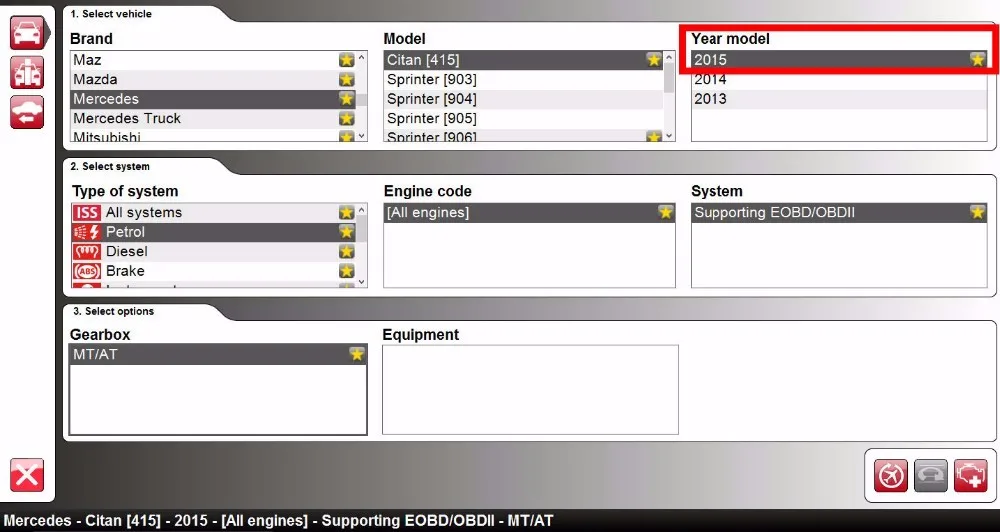Select Citan [415] model
Screen dimensions: 1000x532
click(x=524, y=60)
